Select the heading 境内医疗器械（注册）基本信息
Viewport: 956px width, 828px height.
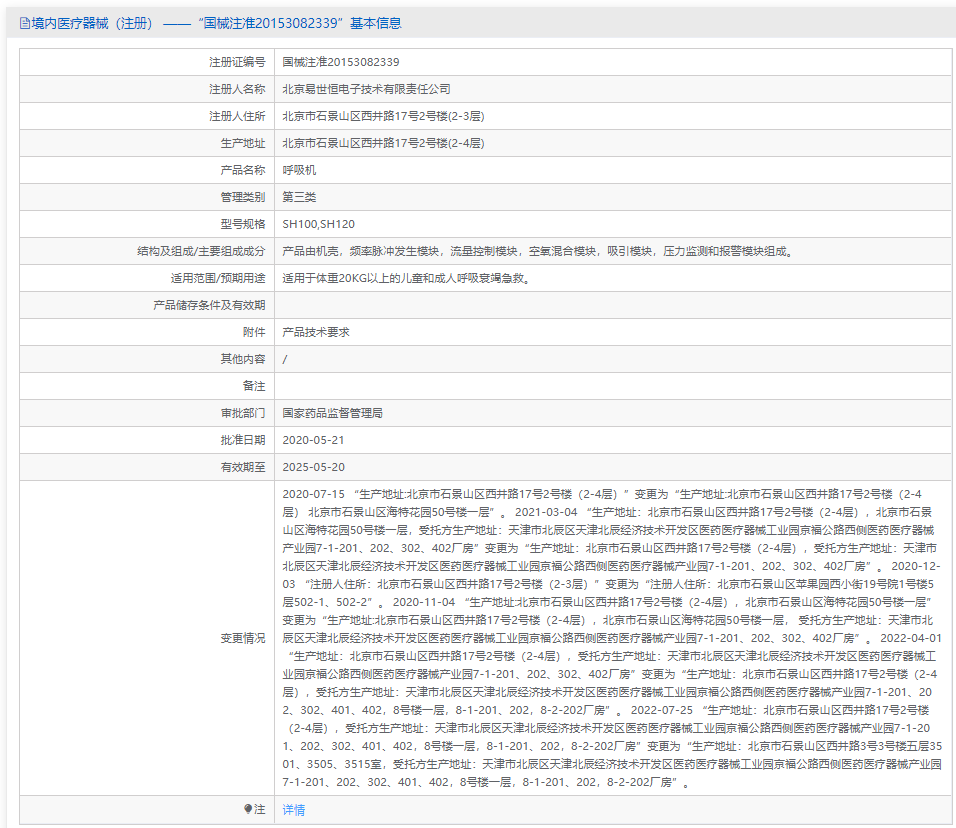(210, 23)
